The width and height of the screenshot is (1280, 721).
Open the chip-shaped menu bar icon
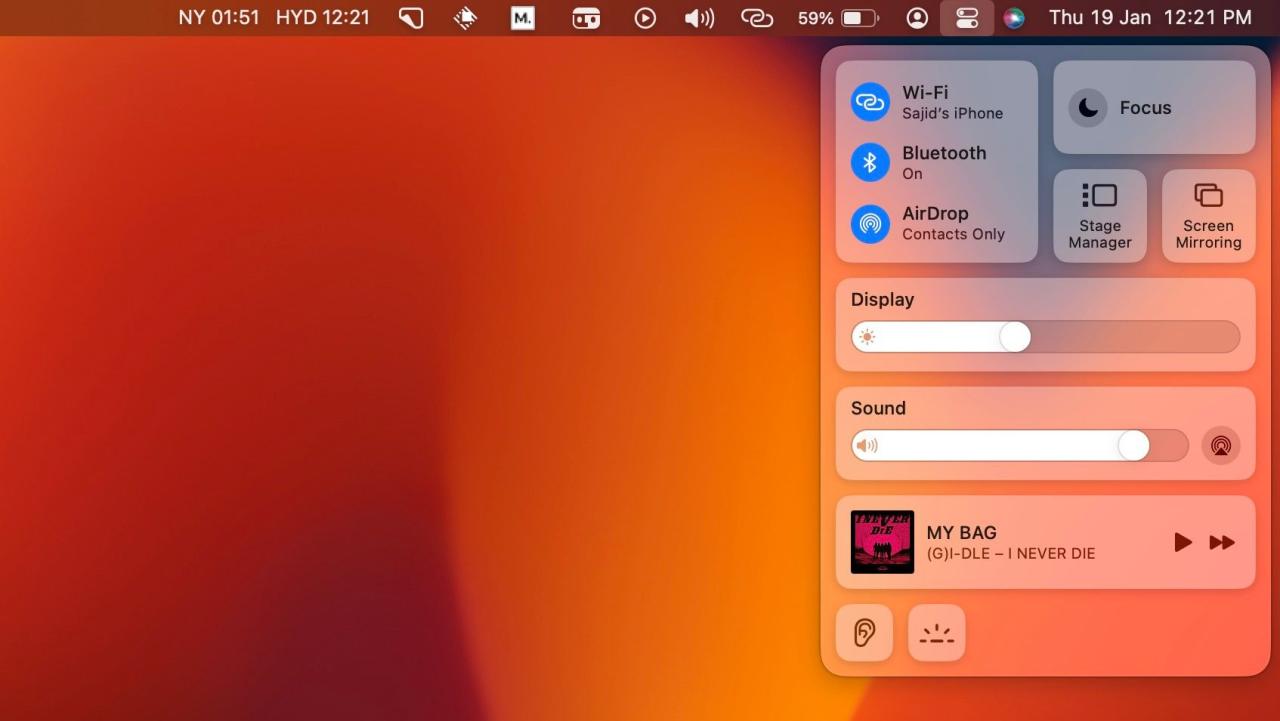[465, 18]
